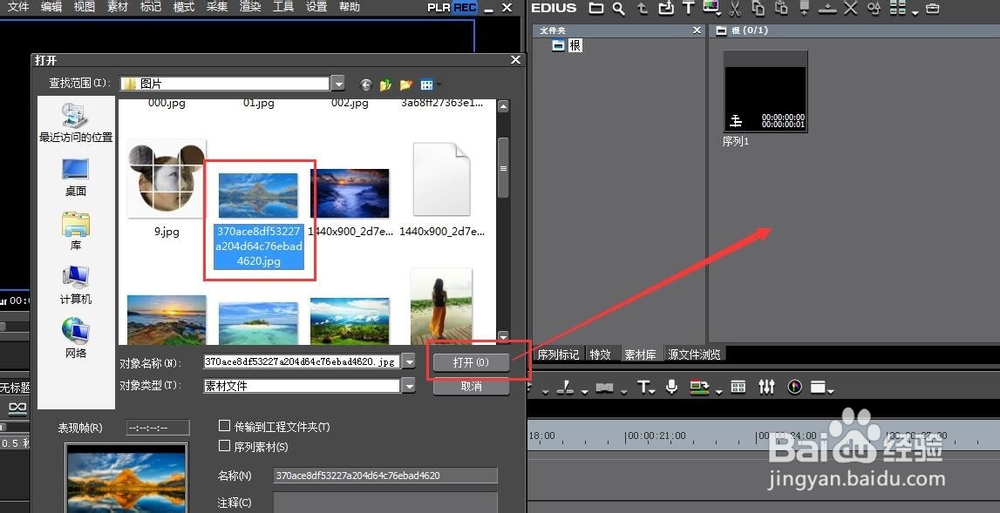Switch to the 特效 tab
The width and height of the screenshot is (1000, 513).
point(600,354)
